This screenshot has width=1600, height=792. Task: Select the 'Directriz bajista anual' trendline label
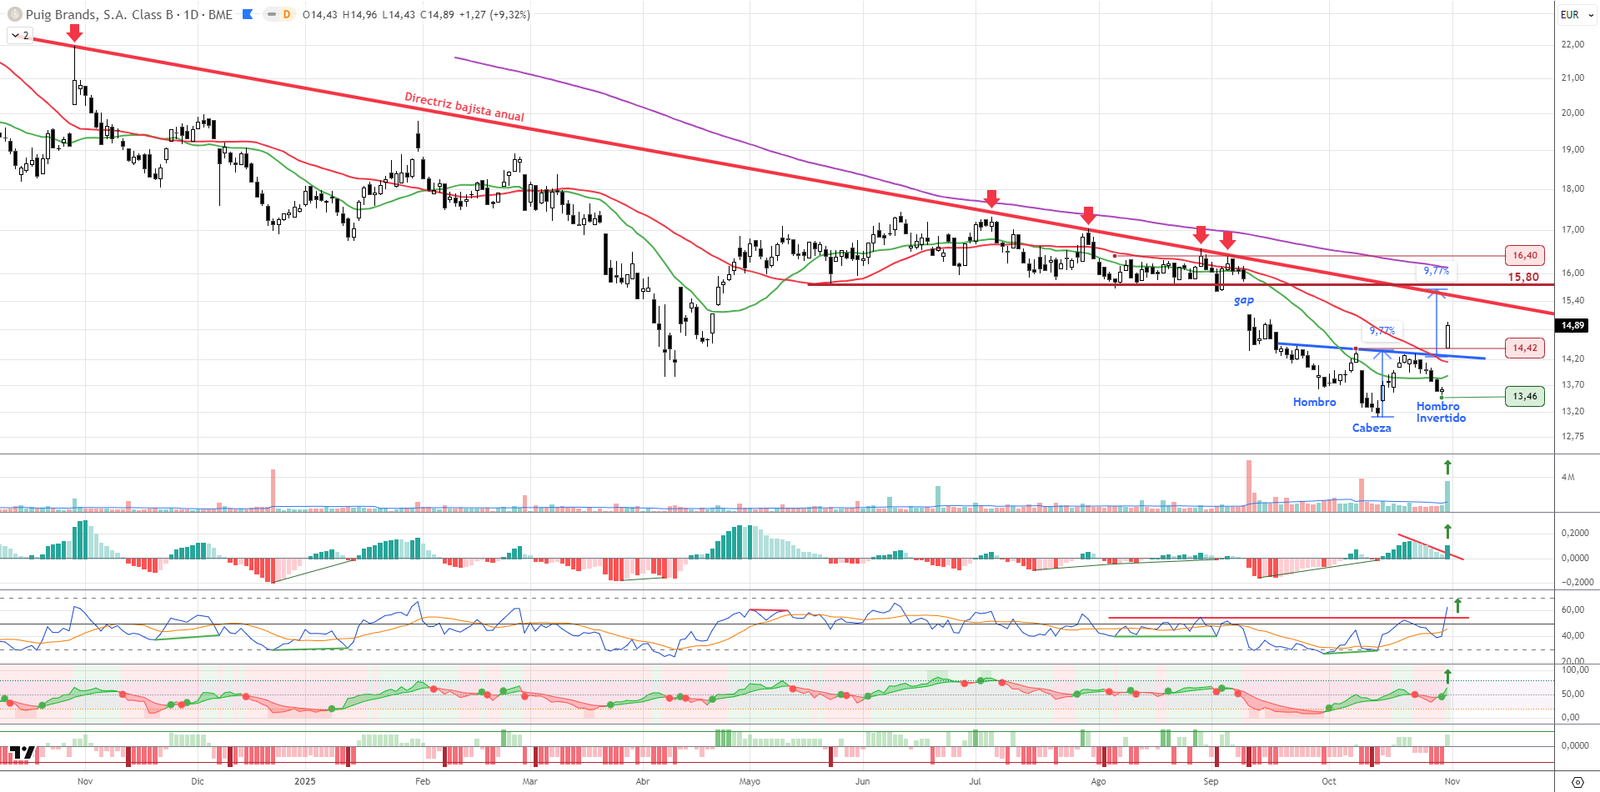coord(464,107)
